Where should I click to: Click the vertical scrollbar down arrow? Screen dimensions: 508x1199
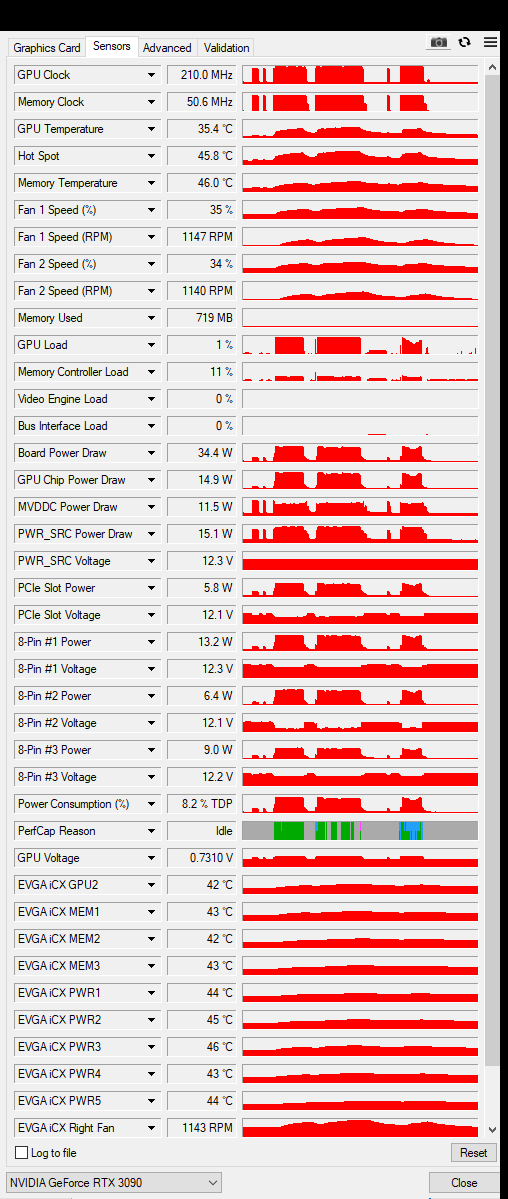[x=492, y=1129]
